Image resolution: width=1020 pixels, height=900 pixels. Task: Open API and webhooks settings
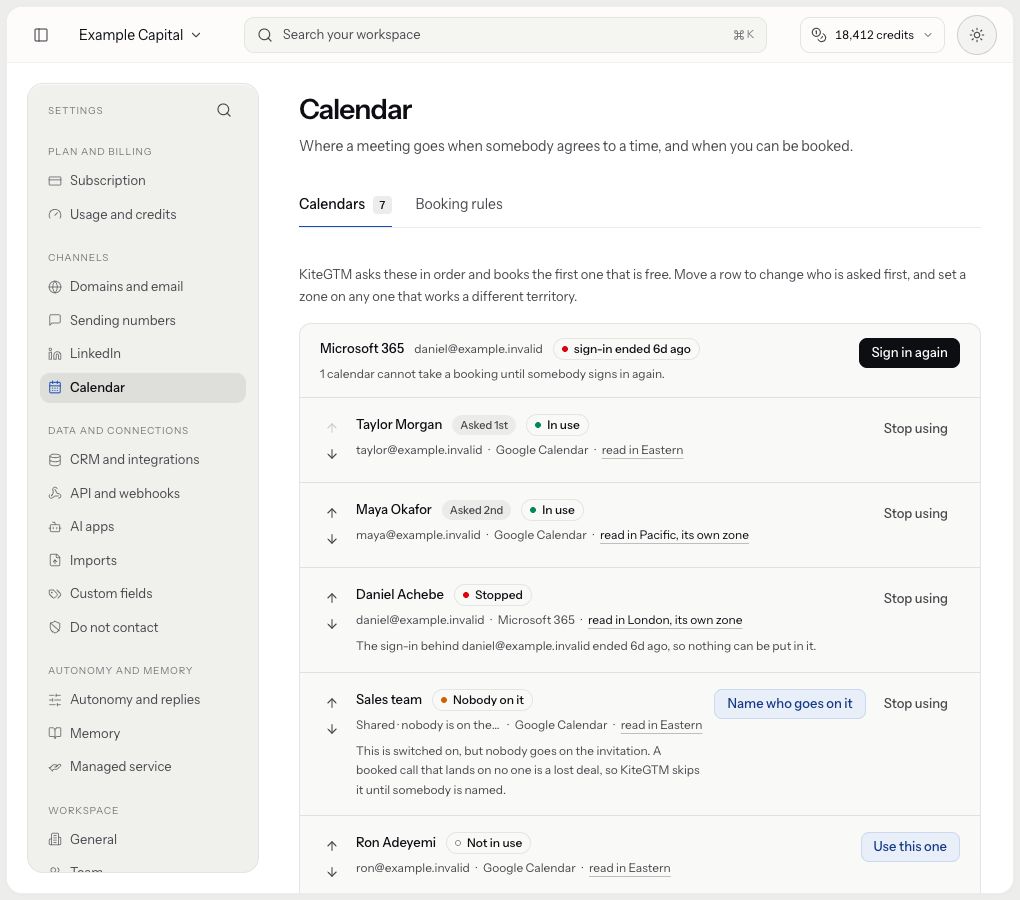(x=143, y=494)
